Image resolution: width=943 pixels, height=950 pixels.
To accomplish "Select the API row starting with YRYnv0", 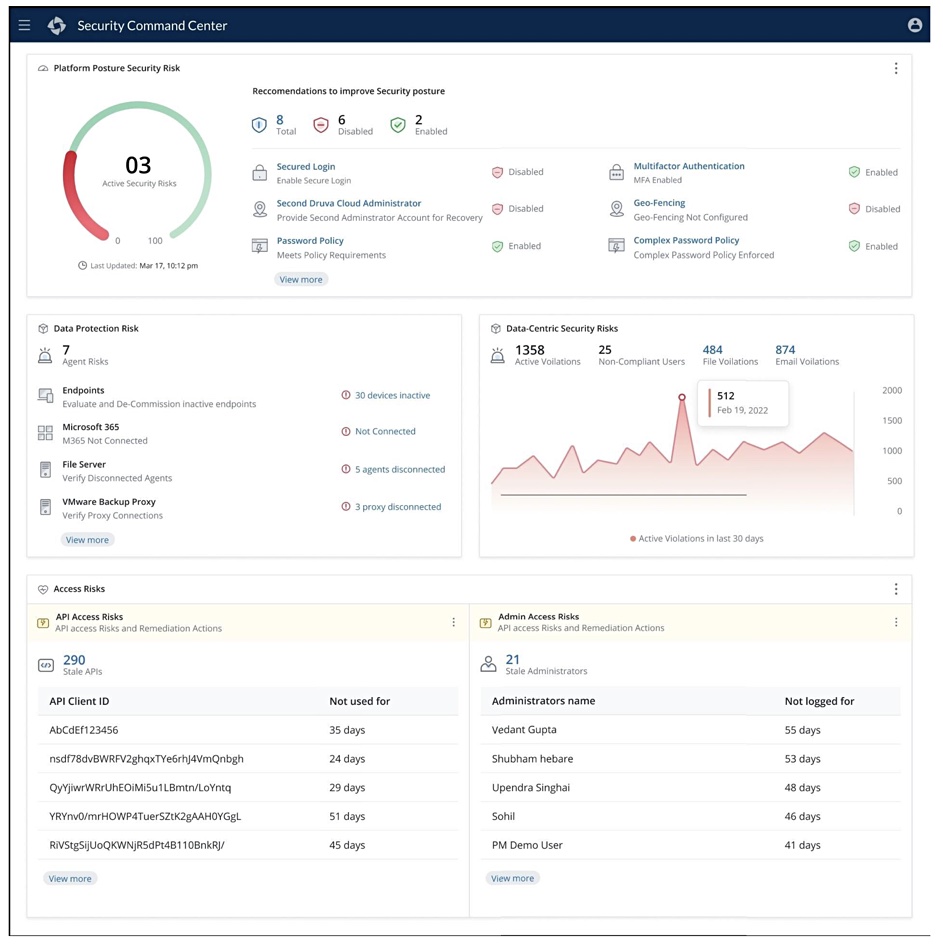I will click(248, 816).
